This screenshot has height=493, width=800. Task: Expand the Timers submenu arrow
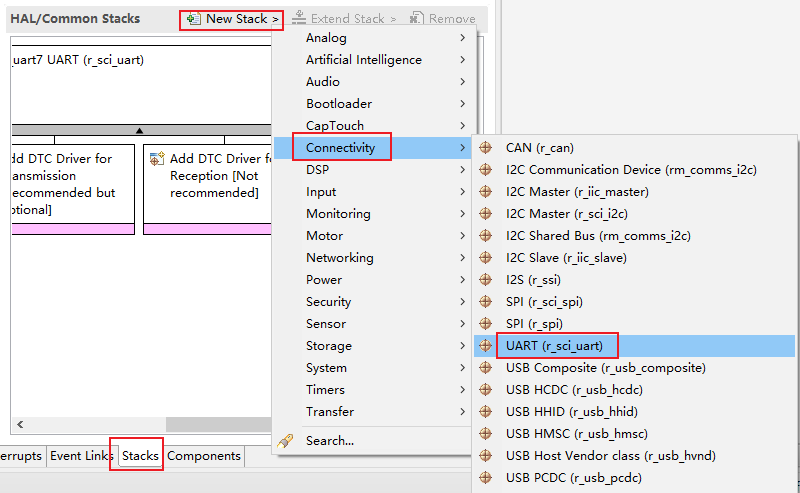click(462, 390)
